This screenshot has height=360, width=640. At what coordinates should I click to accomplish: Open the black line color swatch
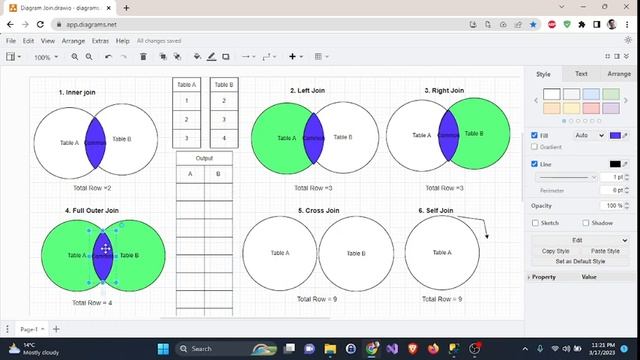615,164
